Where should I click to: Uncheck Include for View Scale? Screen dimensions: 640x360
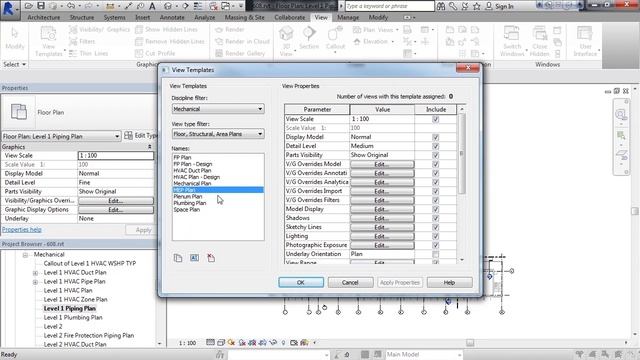tap(436, 119)
